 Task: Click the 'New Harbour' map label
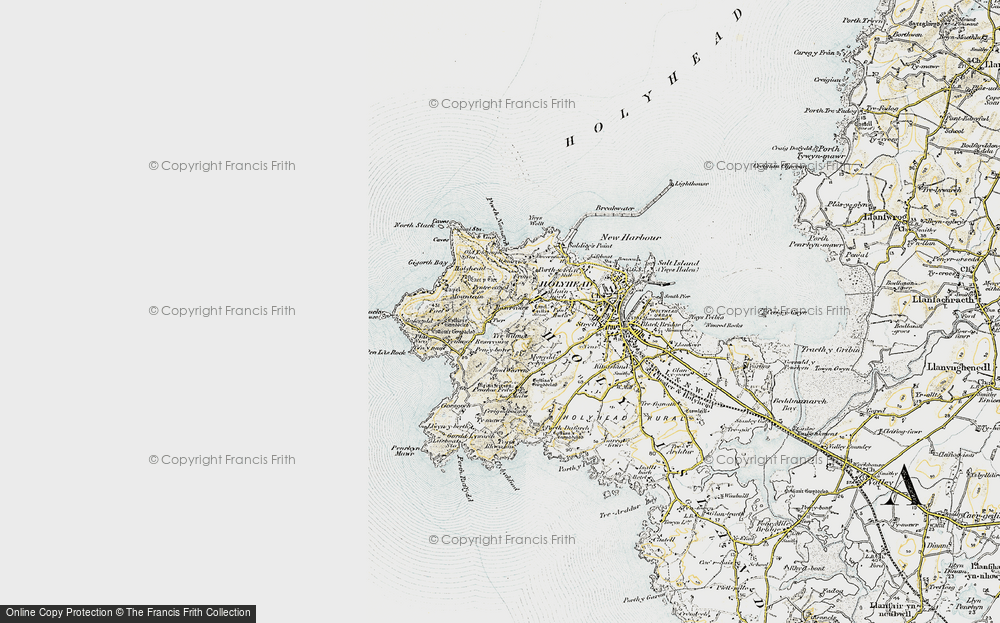pyautogui.click(x=630, y=237)
